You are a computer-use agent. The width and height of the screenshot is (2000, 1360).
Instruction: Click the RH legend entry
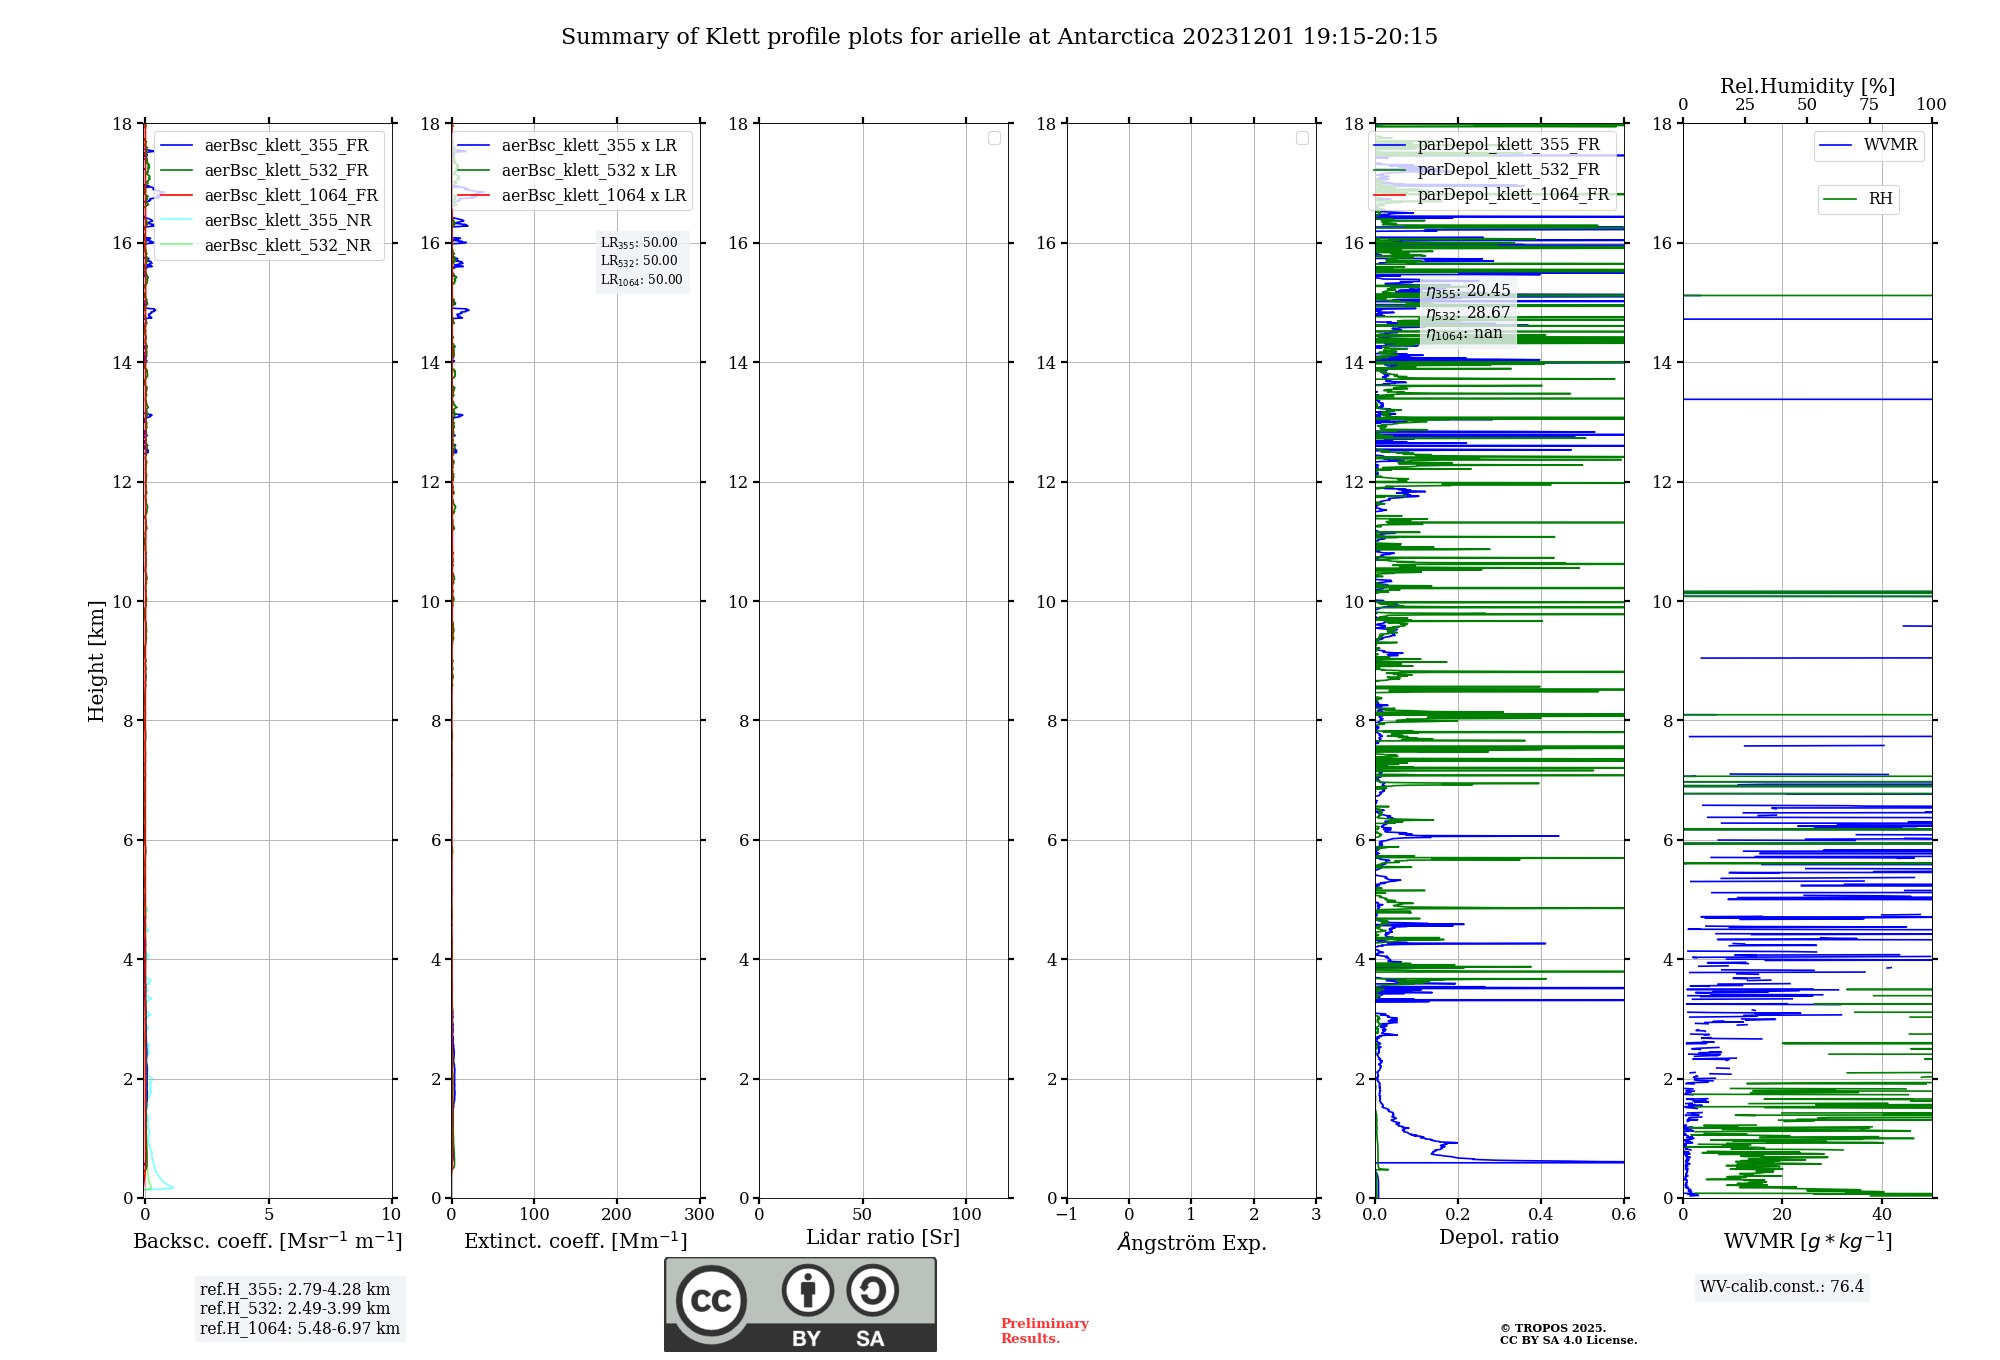coord(1879,199)
